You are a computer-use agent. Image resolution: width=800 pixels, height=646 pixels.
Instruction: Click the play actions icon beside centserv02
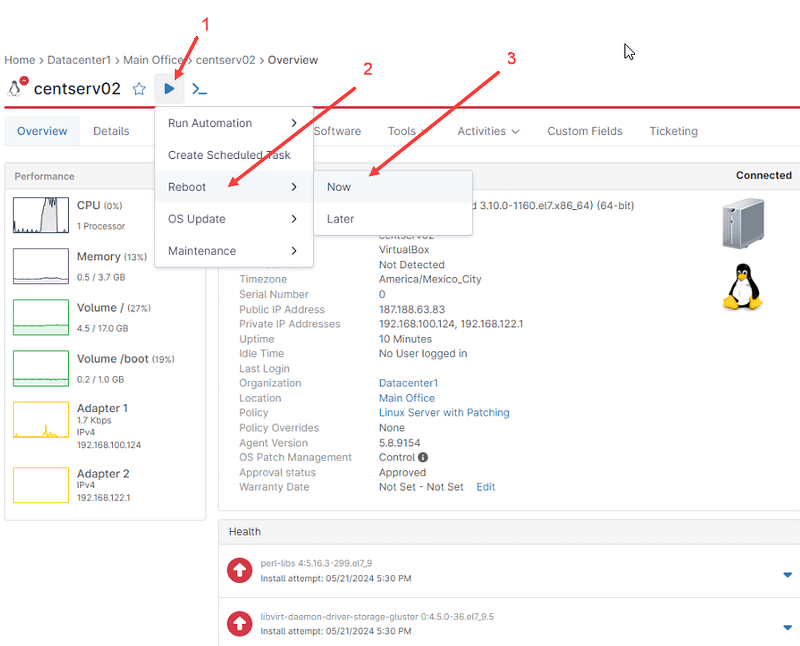point(170,89)
